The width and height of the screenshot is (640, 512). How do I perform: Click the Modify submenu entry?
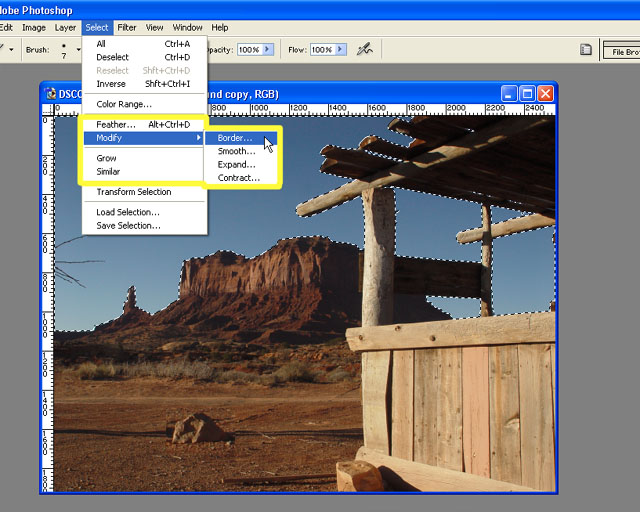click(144, 138)
